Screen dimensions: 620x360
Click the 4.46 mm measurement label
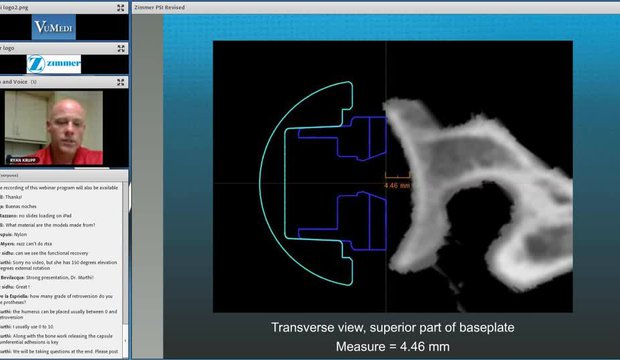[397, 185]
